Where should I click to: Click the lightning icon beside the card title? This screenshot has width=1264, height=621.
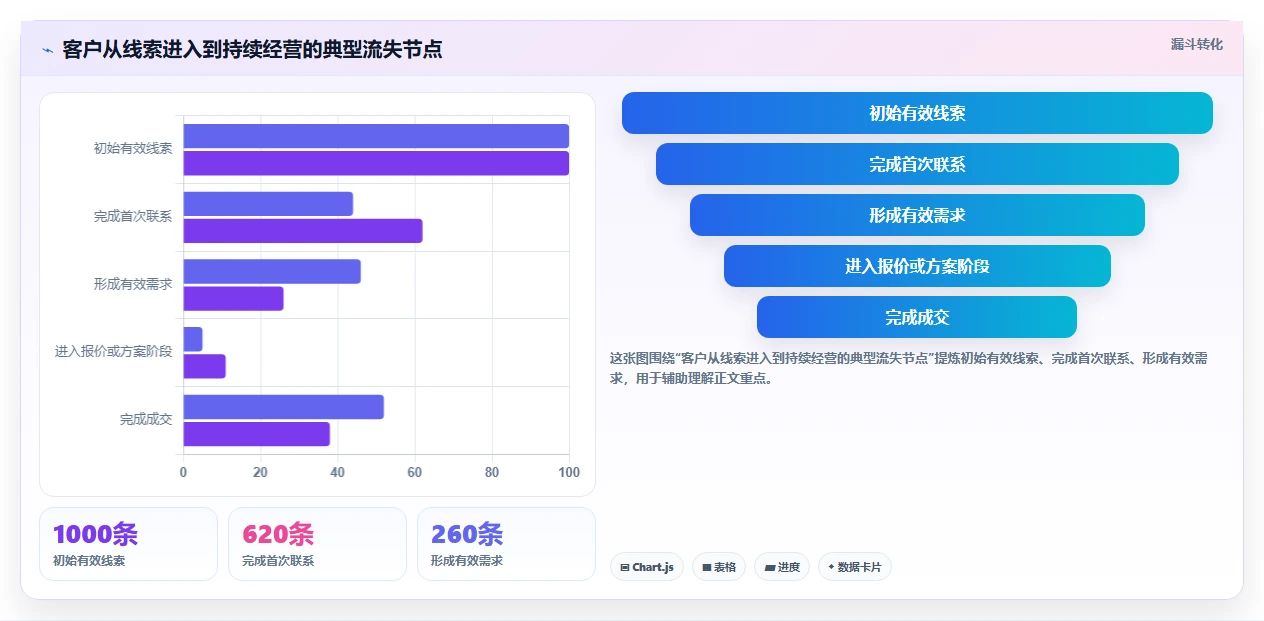(x=47, y=49)
